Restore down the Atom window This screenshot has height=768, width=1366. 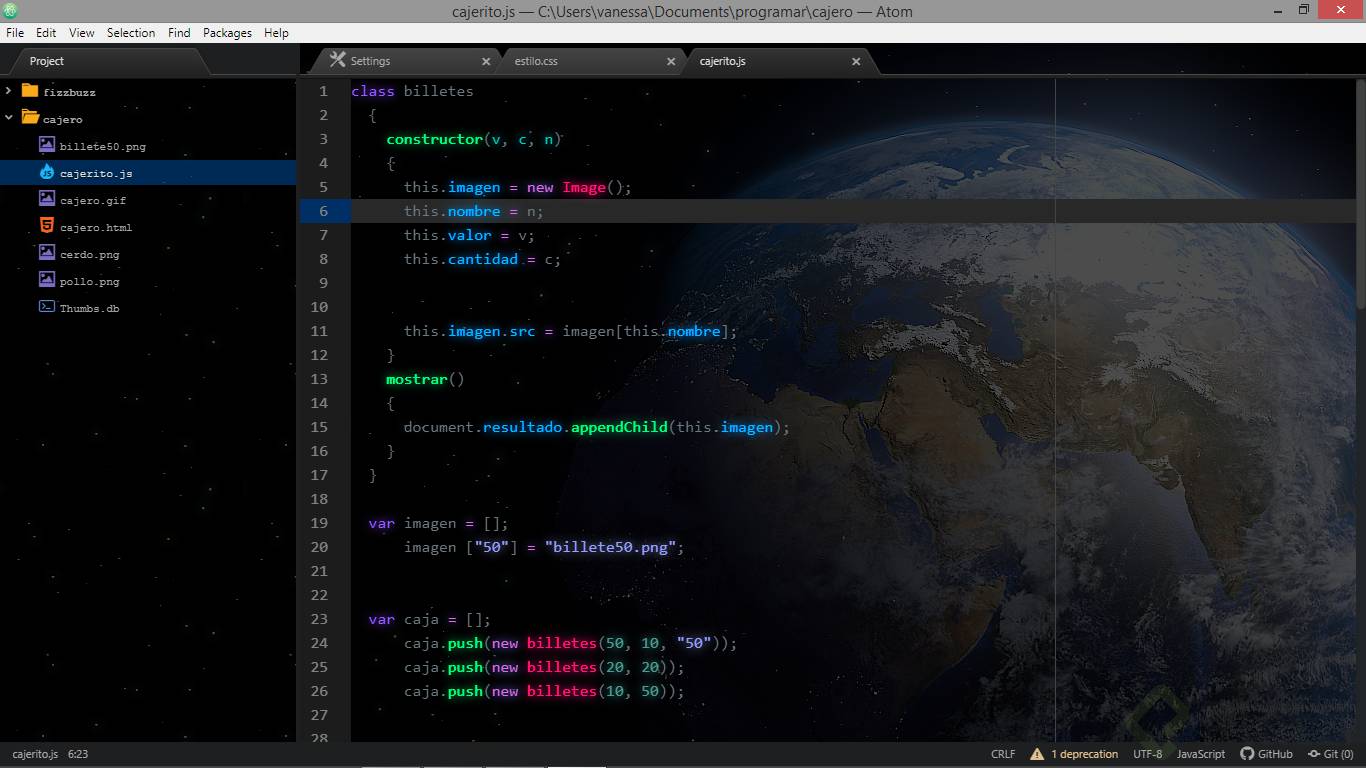[x=1304, y=11]
